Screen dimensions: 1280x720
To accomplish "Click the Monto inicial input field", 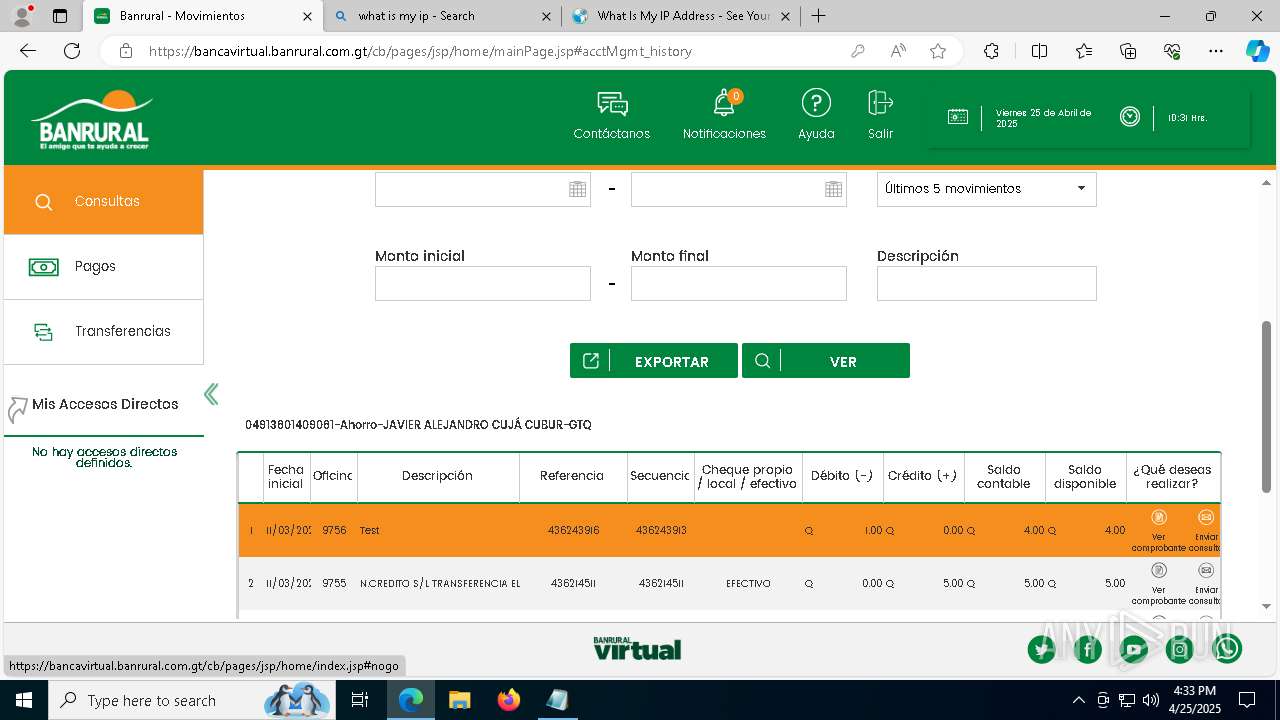I will tap(483, 283).
